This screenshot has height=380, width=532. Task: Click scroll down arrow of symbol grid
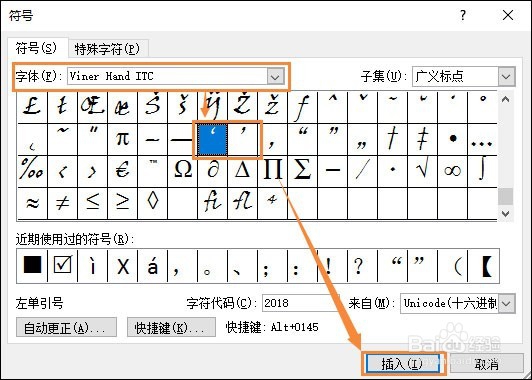click(505, 213)
